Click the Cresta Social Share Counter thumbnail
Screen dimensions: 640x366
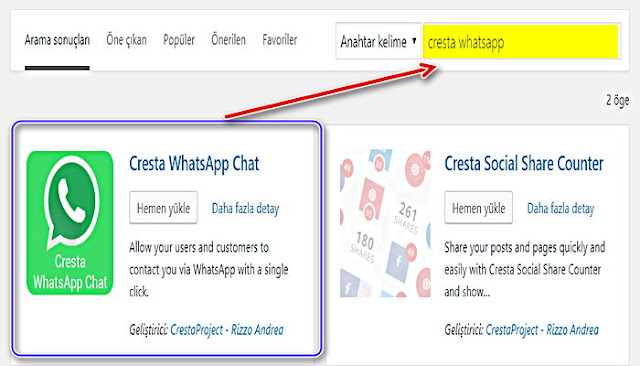click(x=385, y=223)
